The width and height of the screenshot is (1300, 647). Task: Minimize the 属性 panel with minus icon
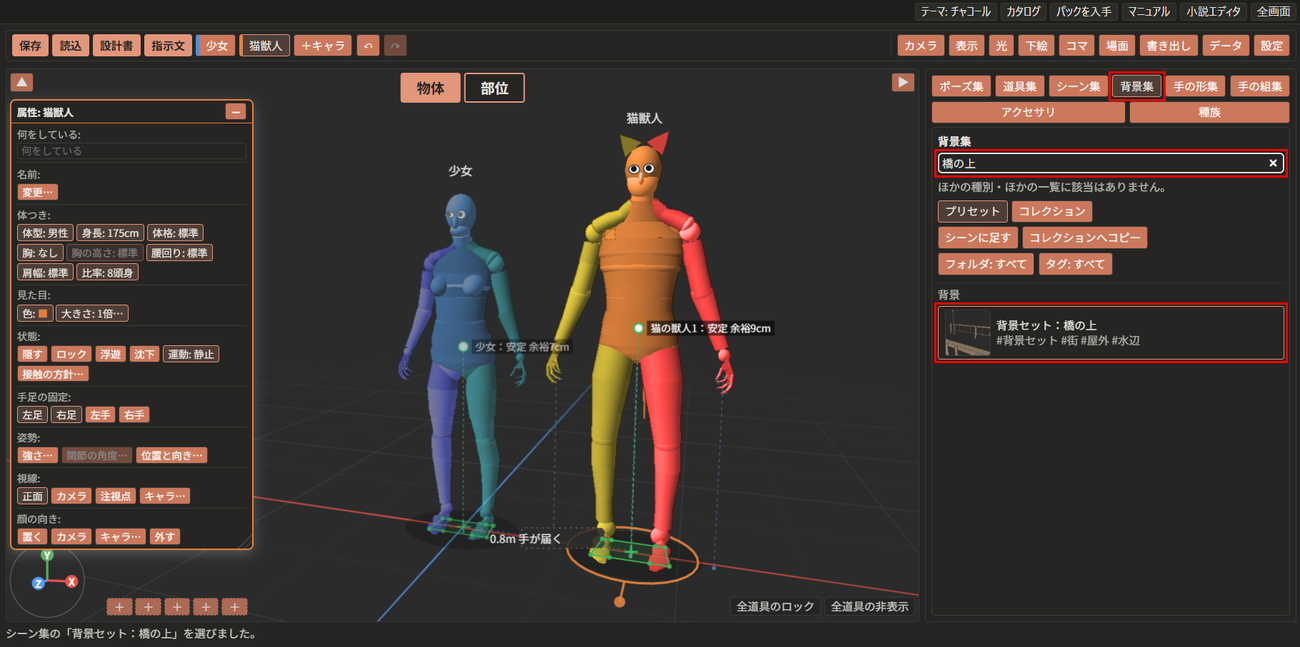point(236,112)
